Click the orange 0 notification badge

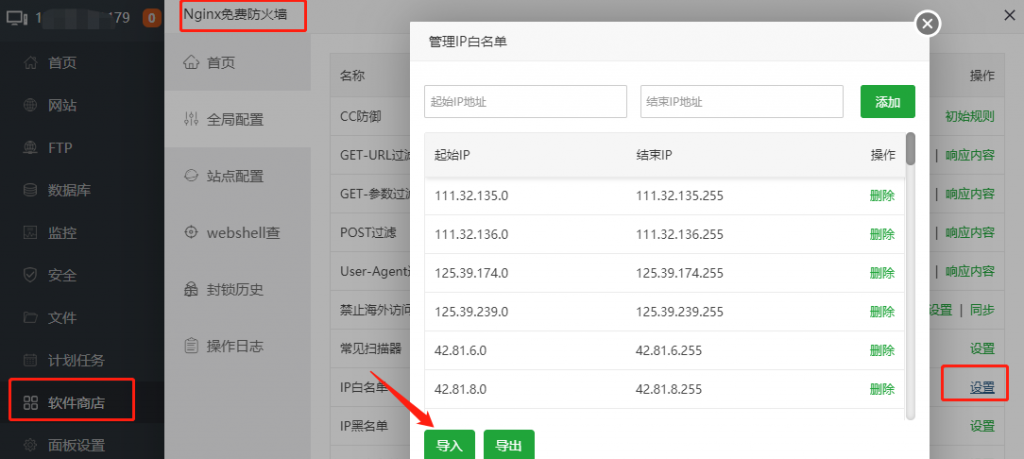152,18
